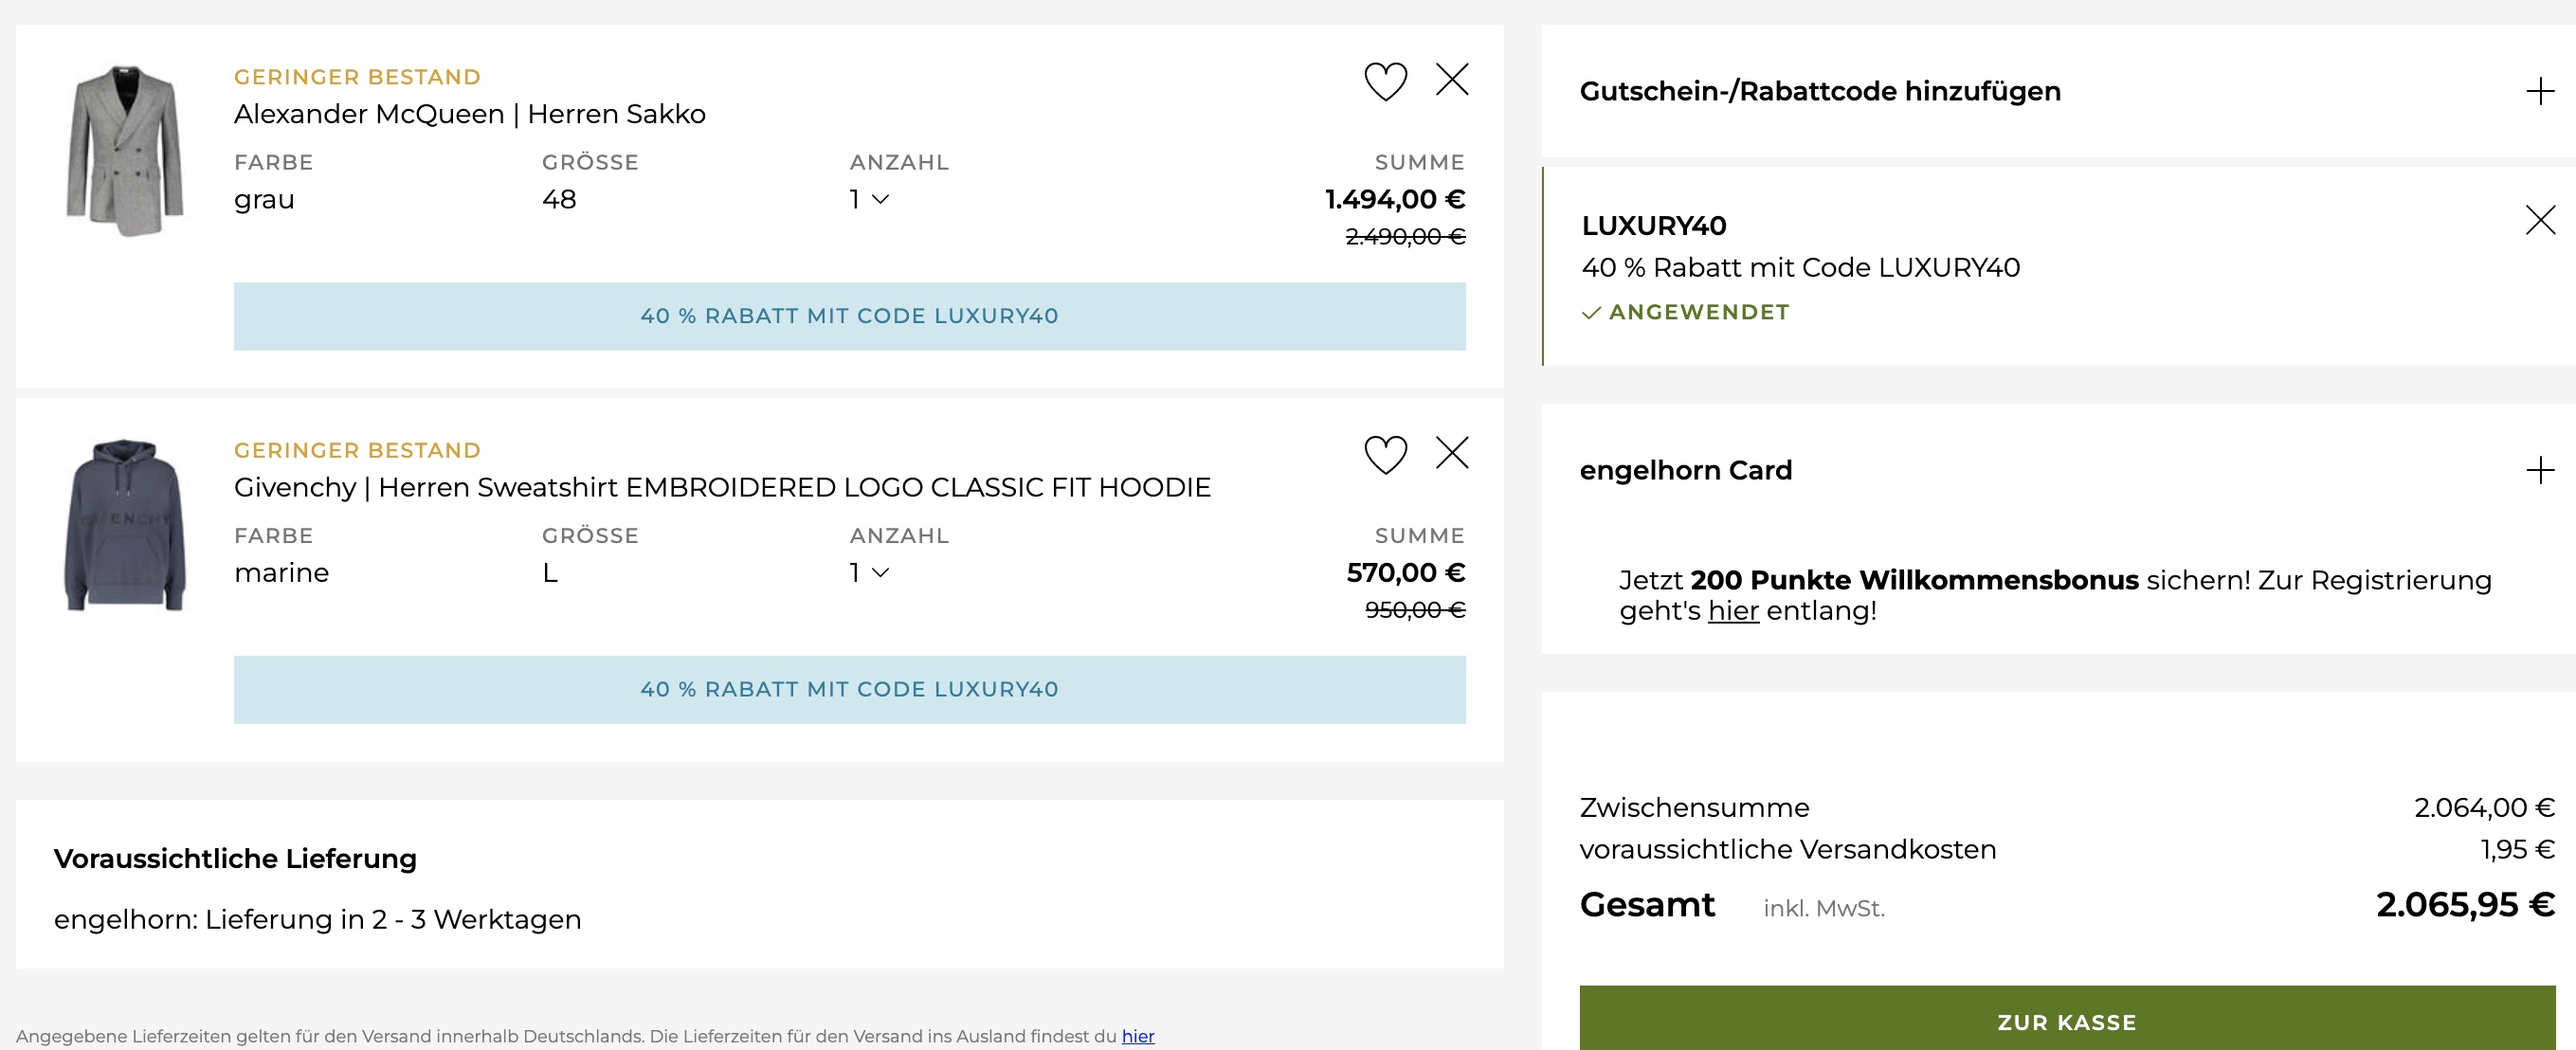Image resolution: width=2576 pixels, height=1050 pixels.
Task: Expand the engelhorn Card section
Action: point(2539,470)
